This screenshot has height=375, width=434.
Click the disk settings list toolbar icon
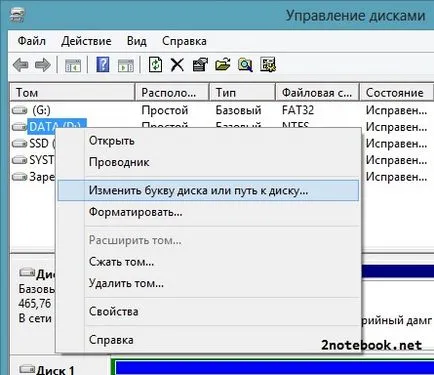coord(268,64)
